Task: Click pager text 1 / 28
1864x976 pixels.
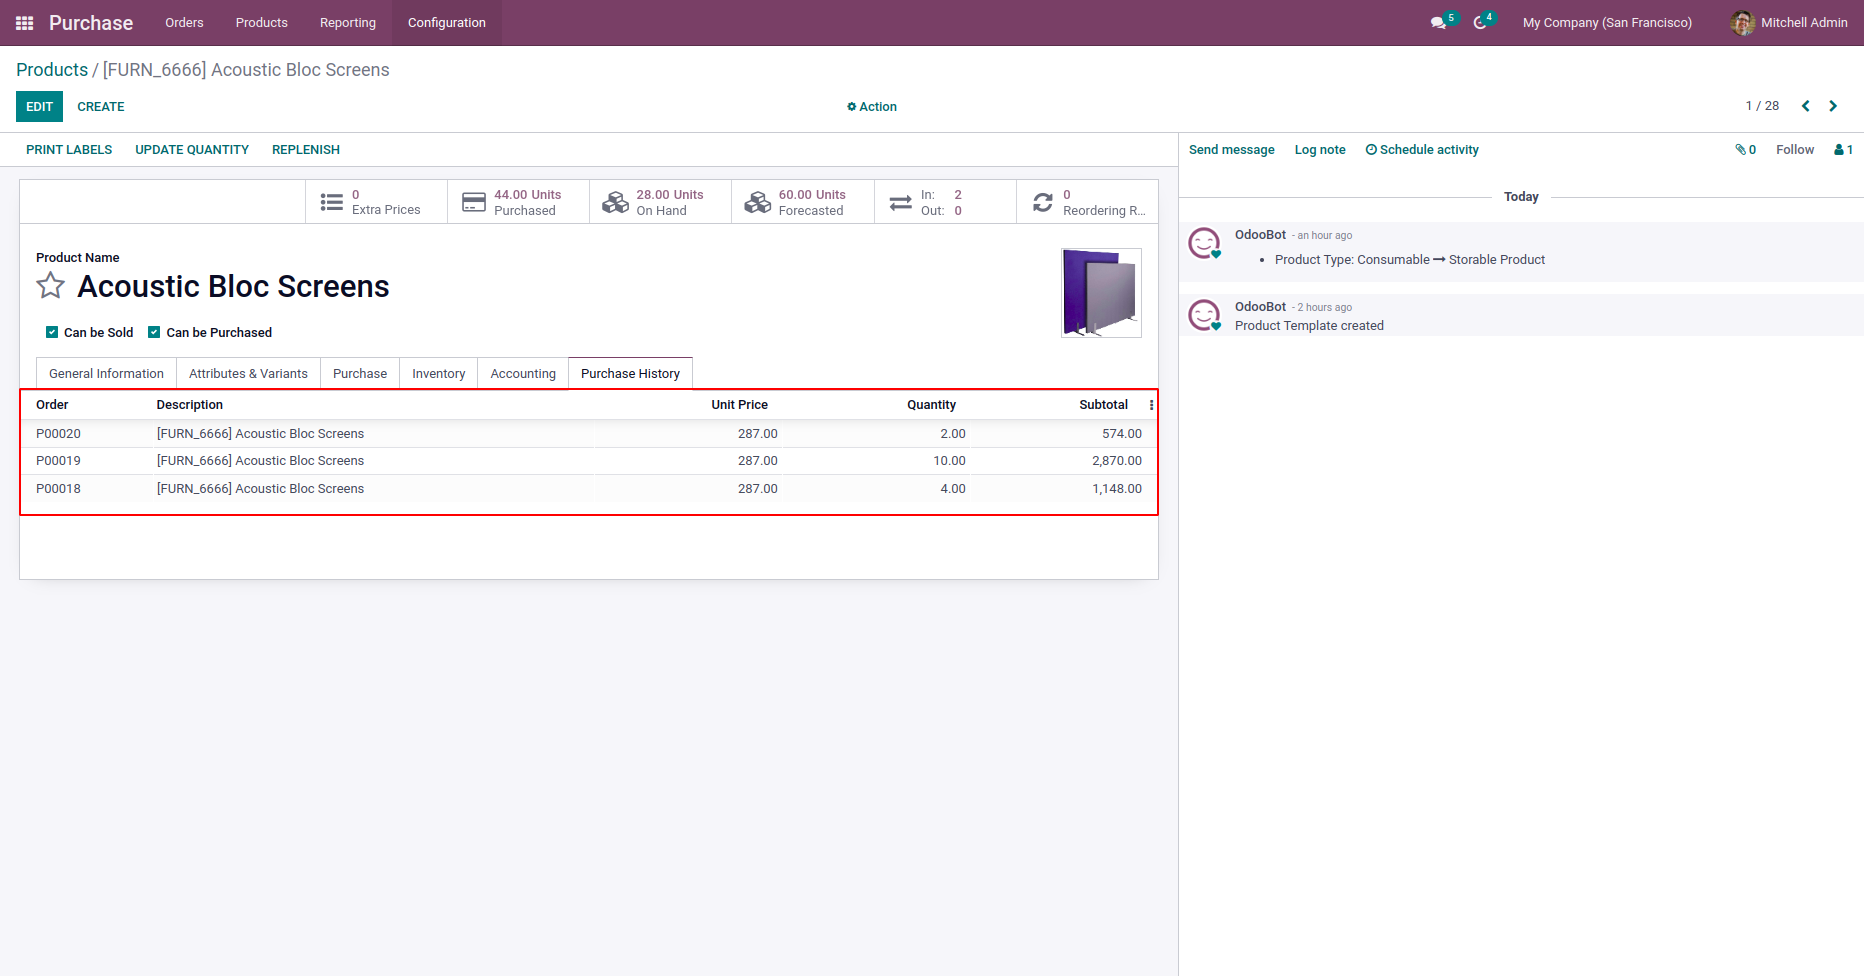Action: click(1762, 106)
